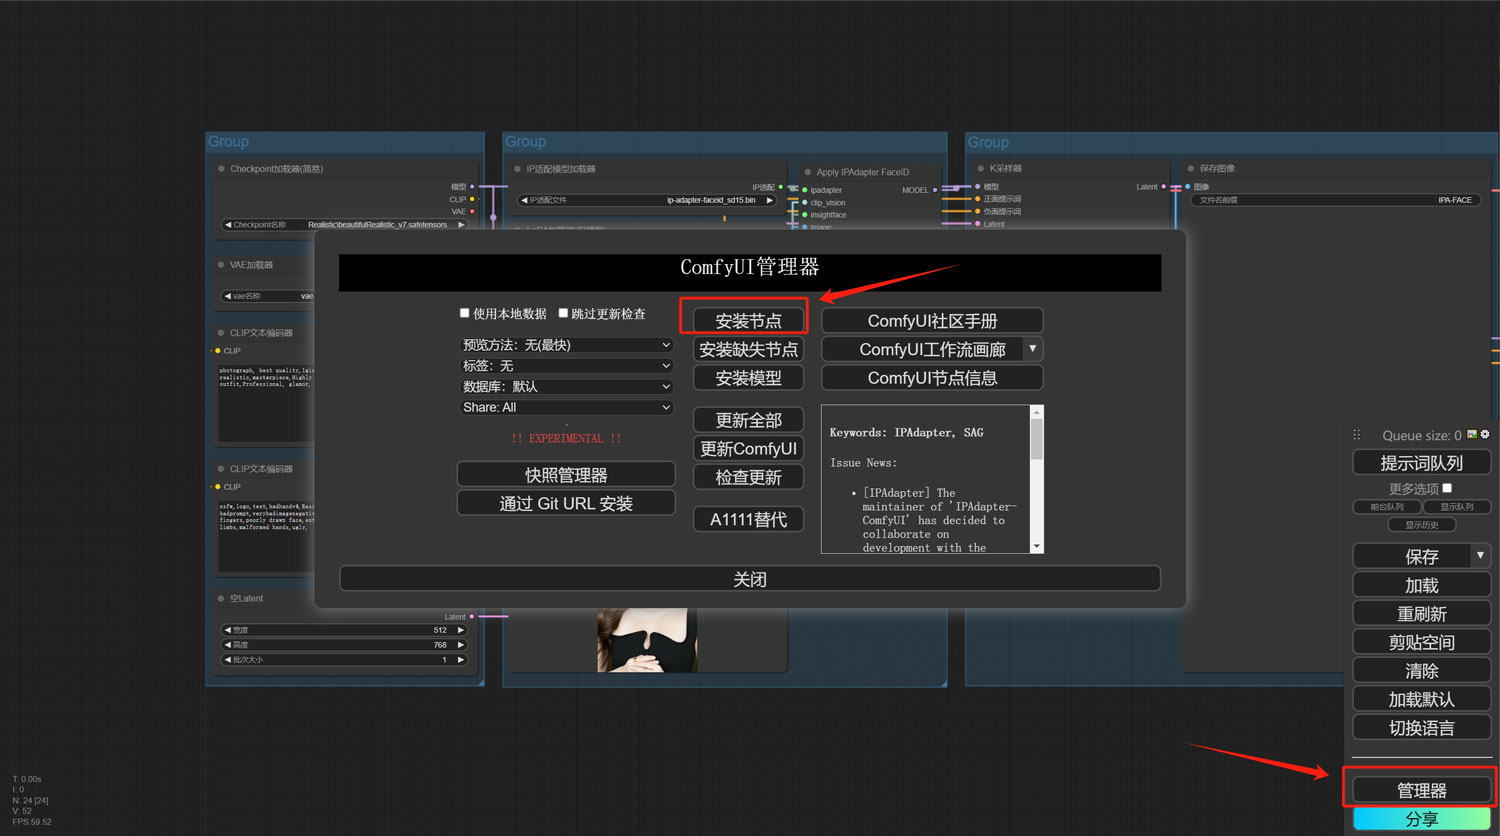1500x836 pixels.
Task: Click the Latent output port on K采样器
Action: tap(1163, 187)
